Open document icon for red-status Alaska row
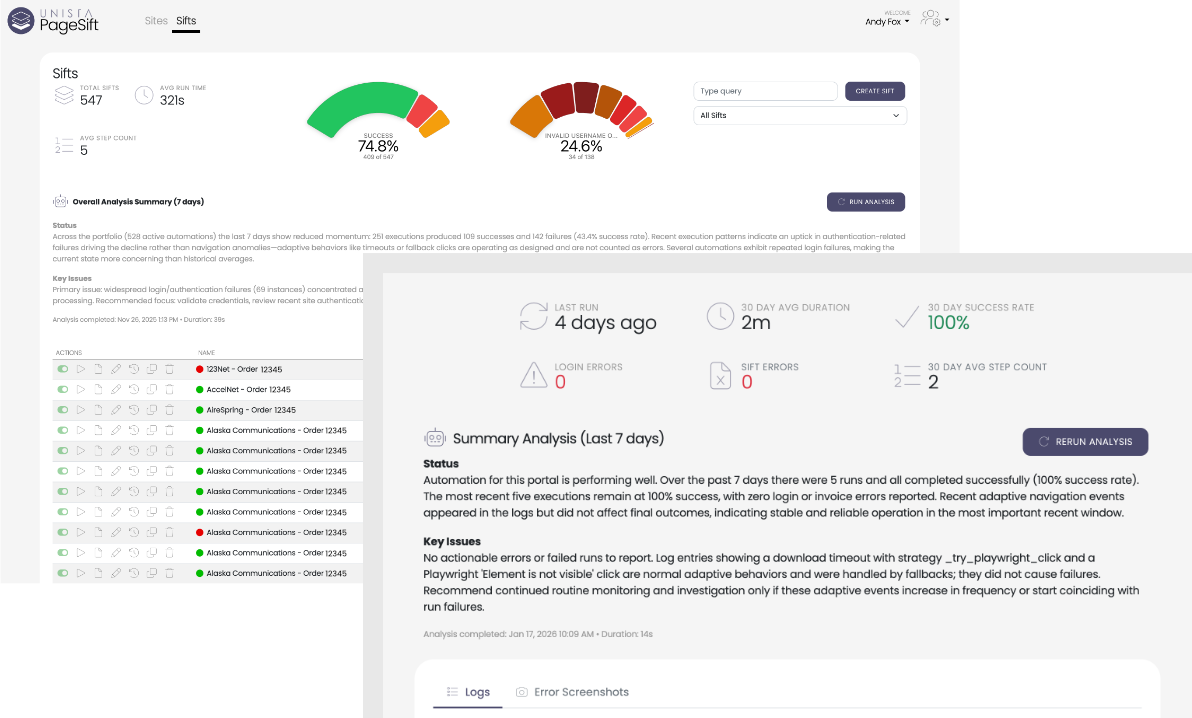Screen dimensions: 1192x718 98,532
